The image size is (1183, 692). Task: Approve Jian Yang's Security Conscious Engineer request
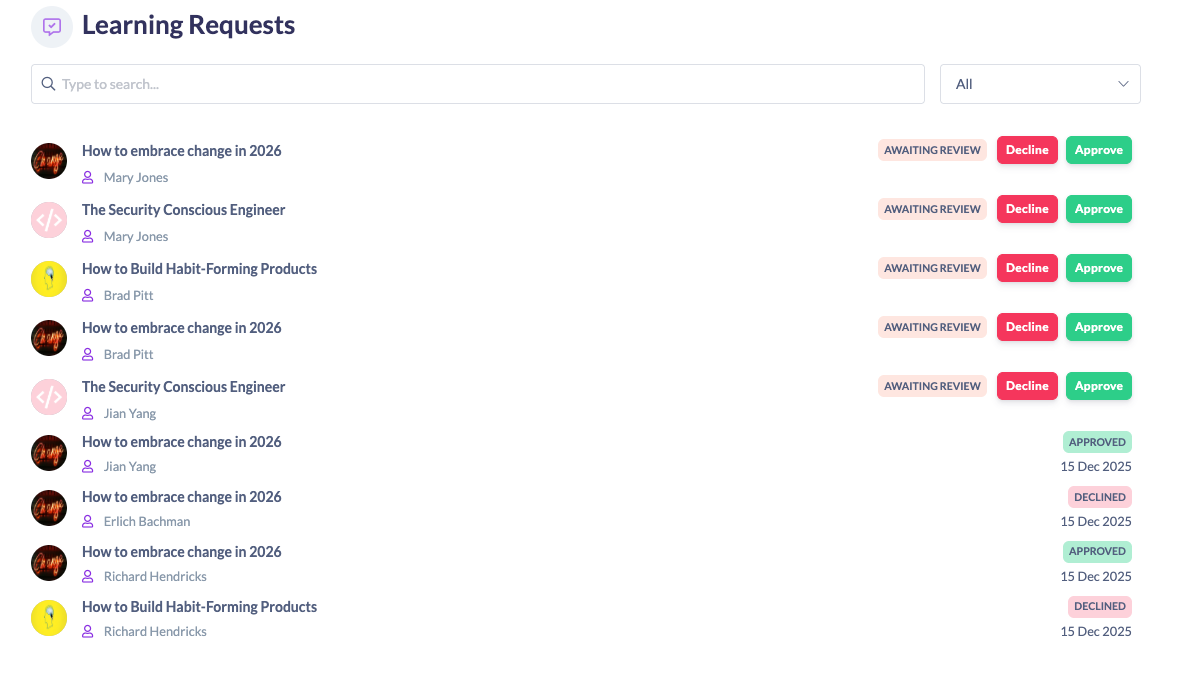1098,386
